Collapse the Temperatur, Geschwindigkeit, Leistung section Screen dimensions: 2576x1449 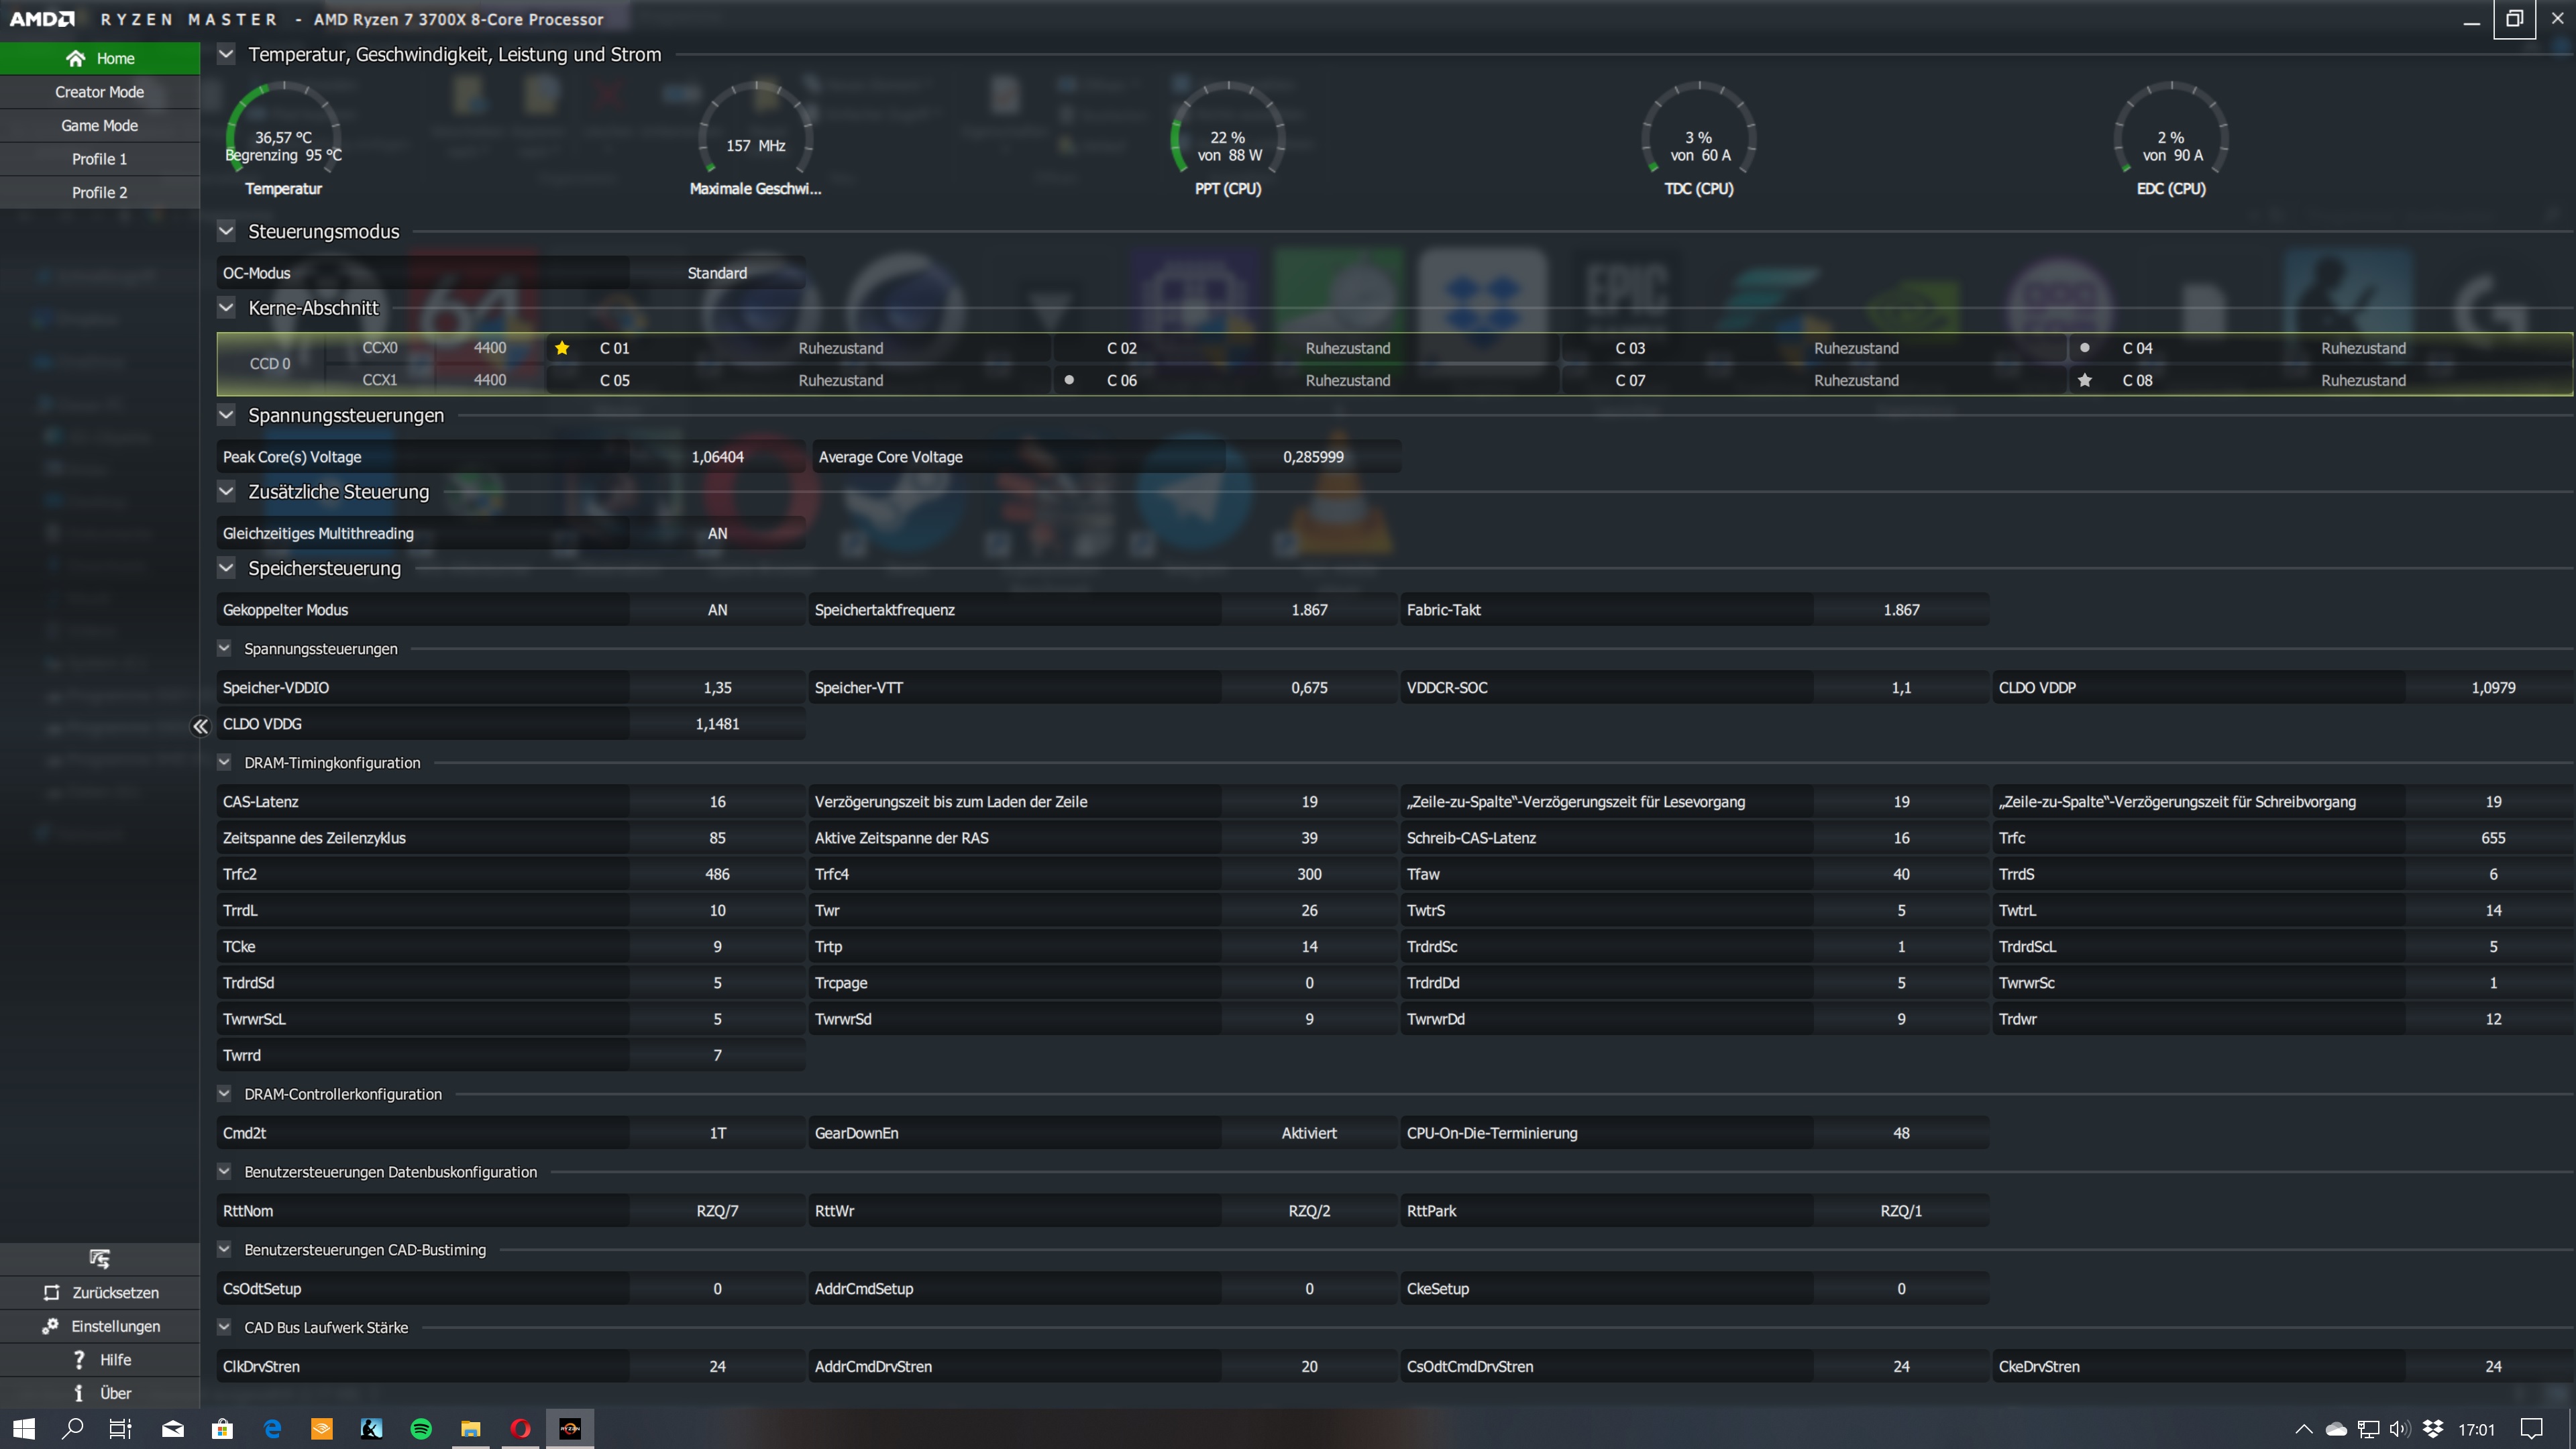(x=226, y=54)
